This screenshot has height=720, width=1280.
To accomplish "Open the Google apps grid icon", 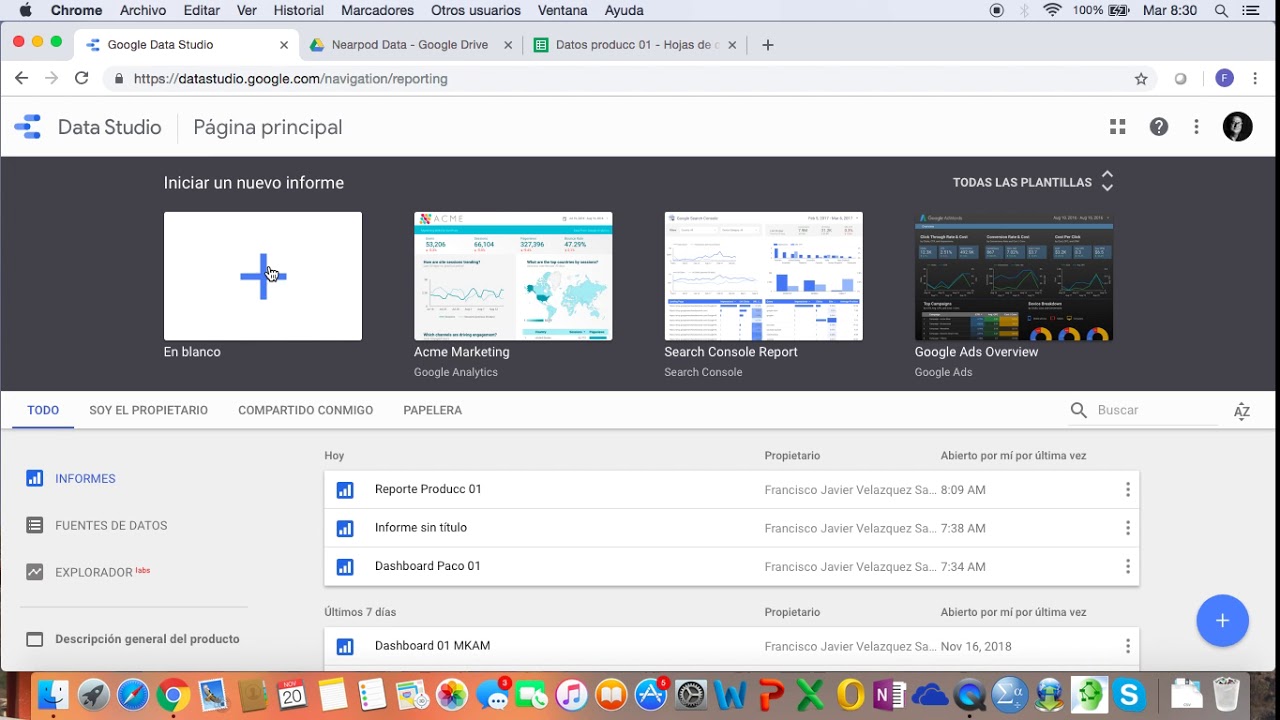I will (1118, 127).
